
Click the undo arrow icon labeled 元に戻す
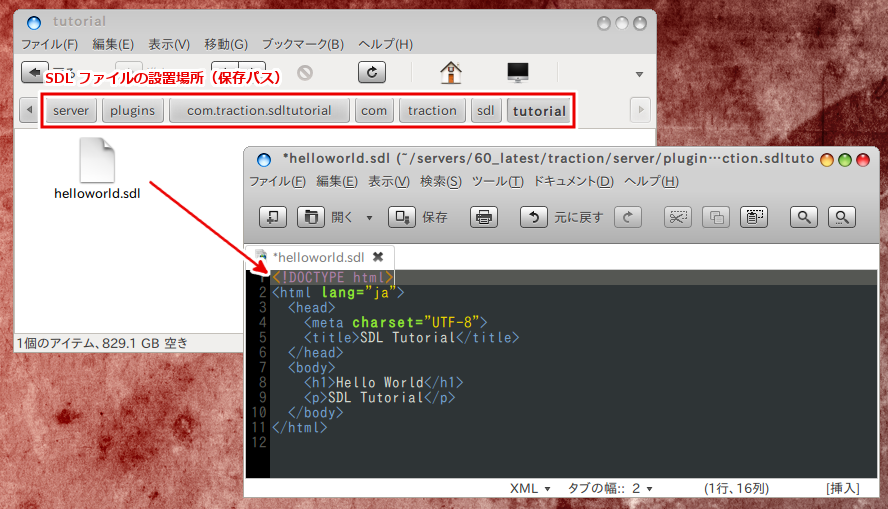(x=535, y=217)
